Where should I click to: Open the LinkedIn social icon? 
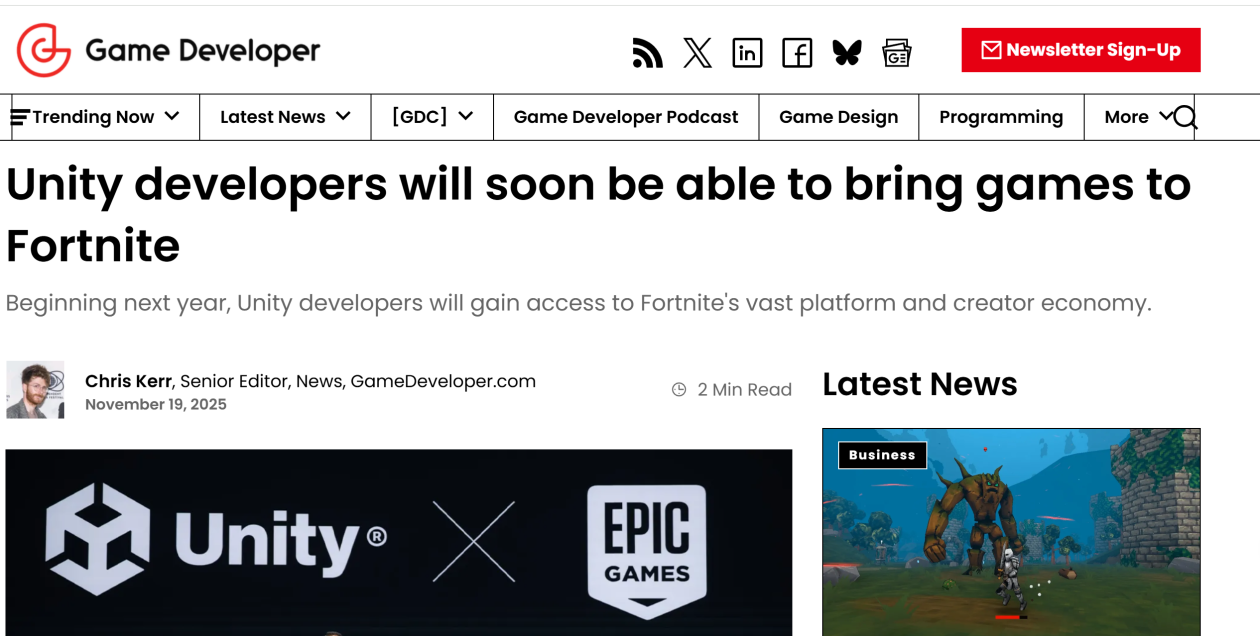point(747,53)
